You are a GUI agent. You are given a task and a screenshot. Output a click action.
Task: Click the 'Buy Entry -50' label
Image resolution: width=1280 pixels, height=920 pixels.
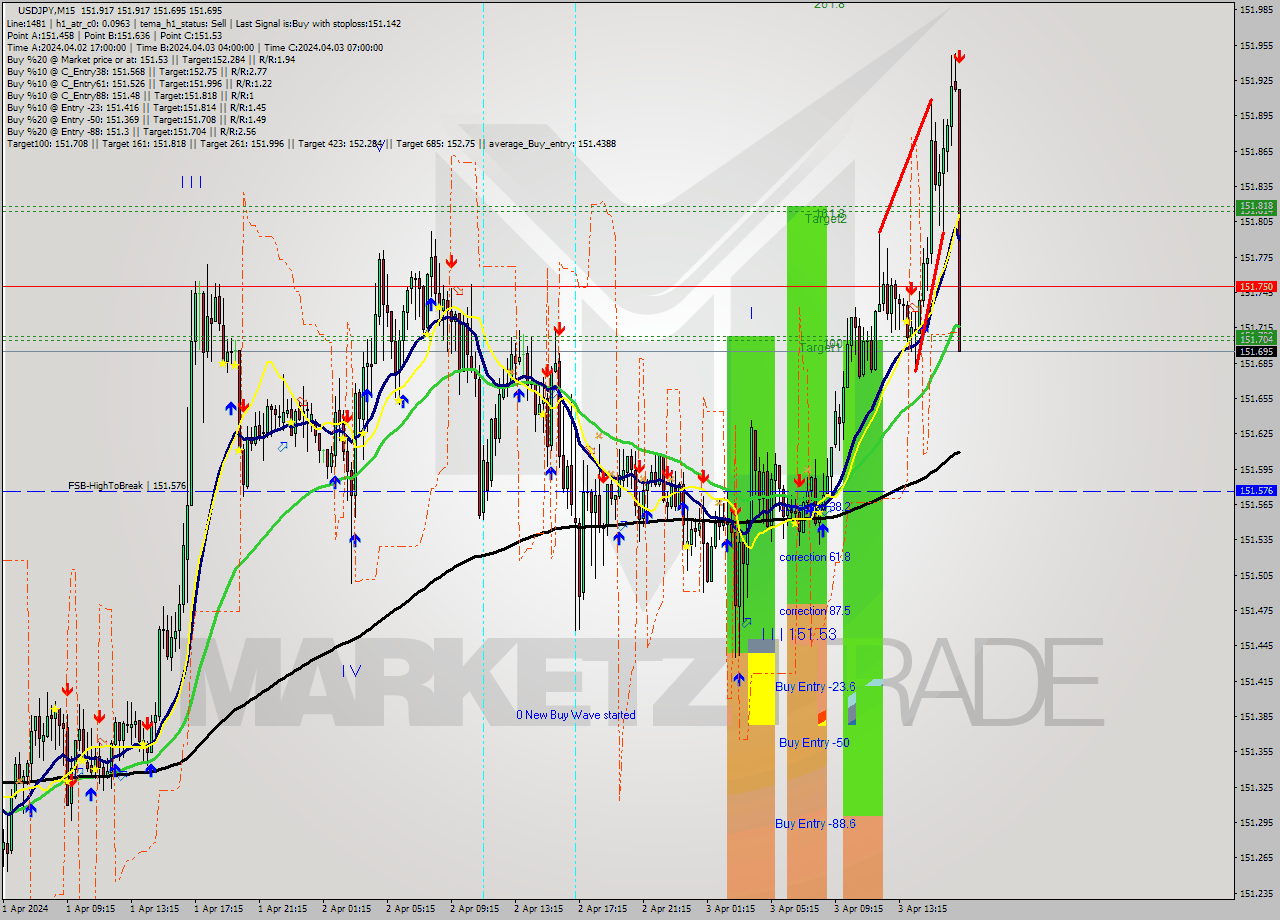pyautogui.click(x=814, y=743)
